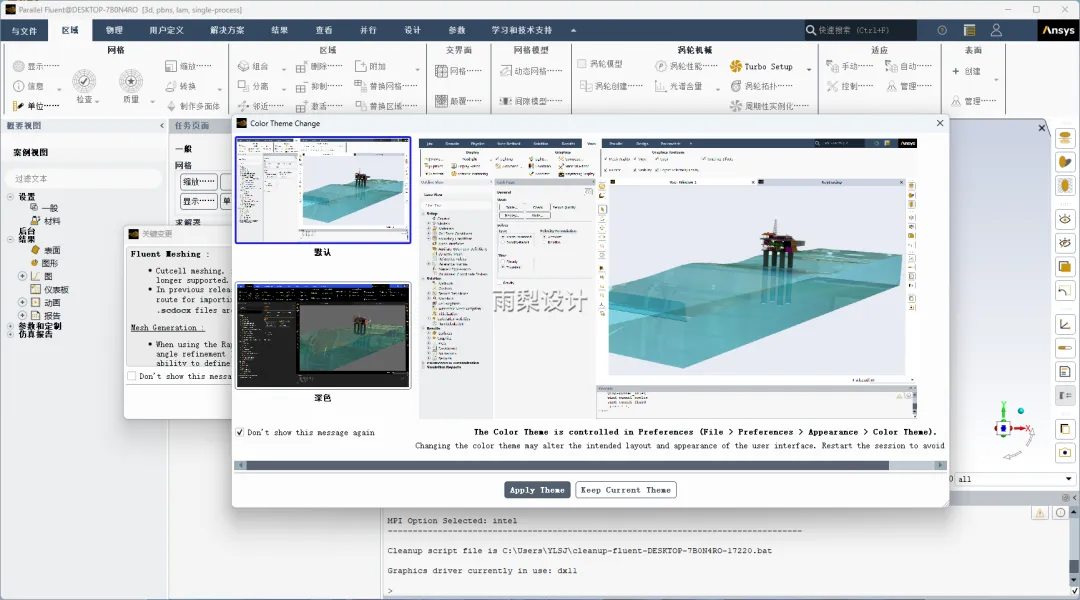Viewport: 1080px width, 600px height.
Task: Collapse the outline view panel with the chevron
Action: 162,125
